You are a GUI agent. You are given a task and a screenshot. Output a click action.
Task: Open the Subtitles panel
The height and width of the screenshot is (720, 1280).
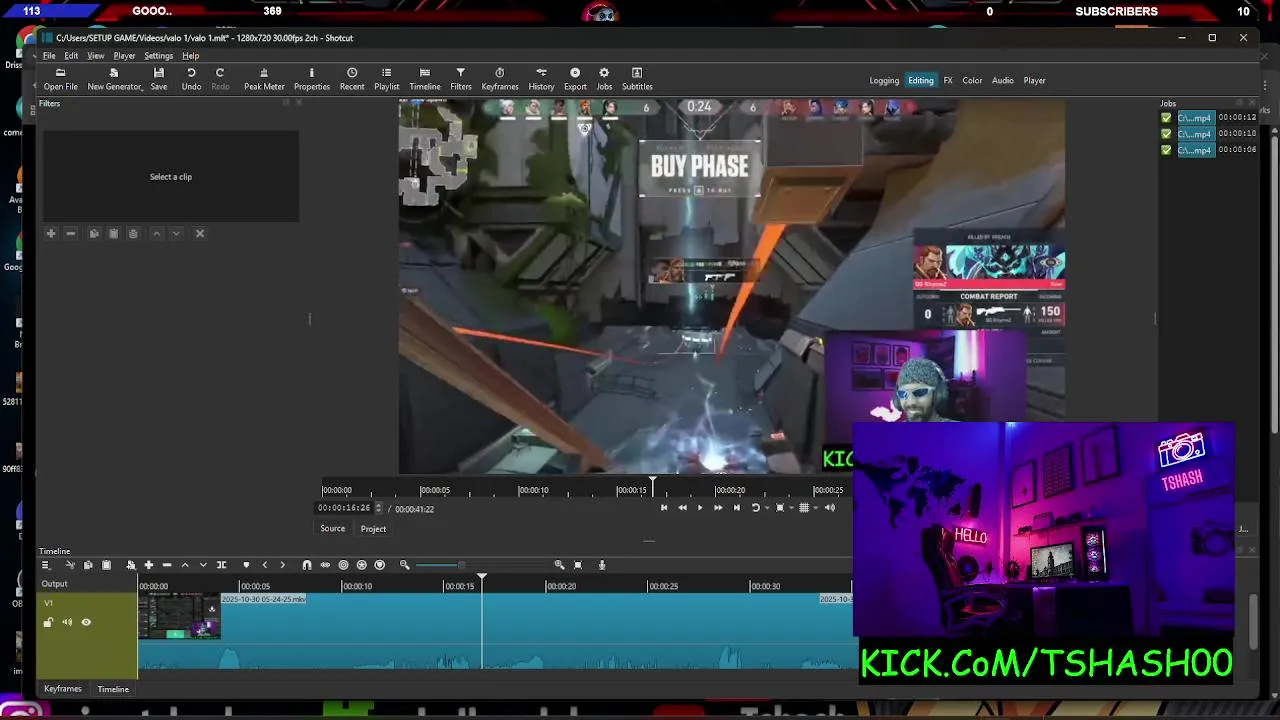tap(637, 79)
